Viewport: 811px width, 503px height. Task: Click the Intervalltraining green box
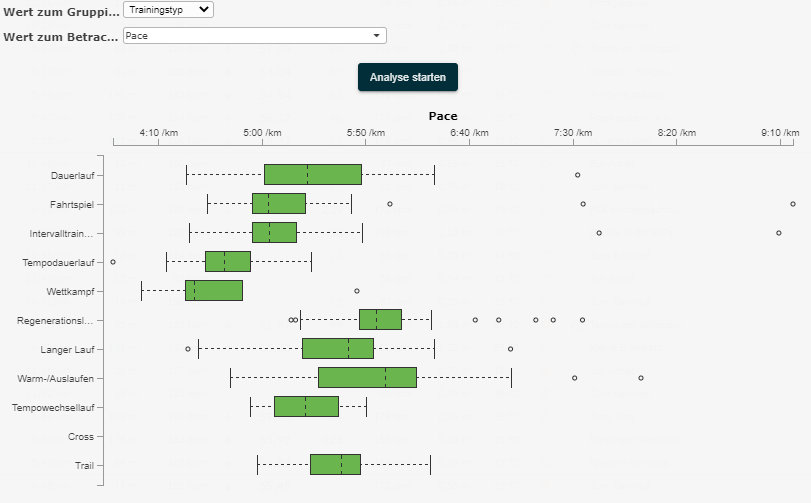coord(274,233)
